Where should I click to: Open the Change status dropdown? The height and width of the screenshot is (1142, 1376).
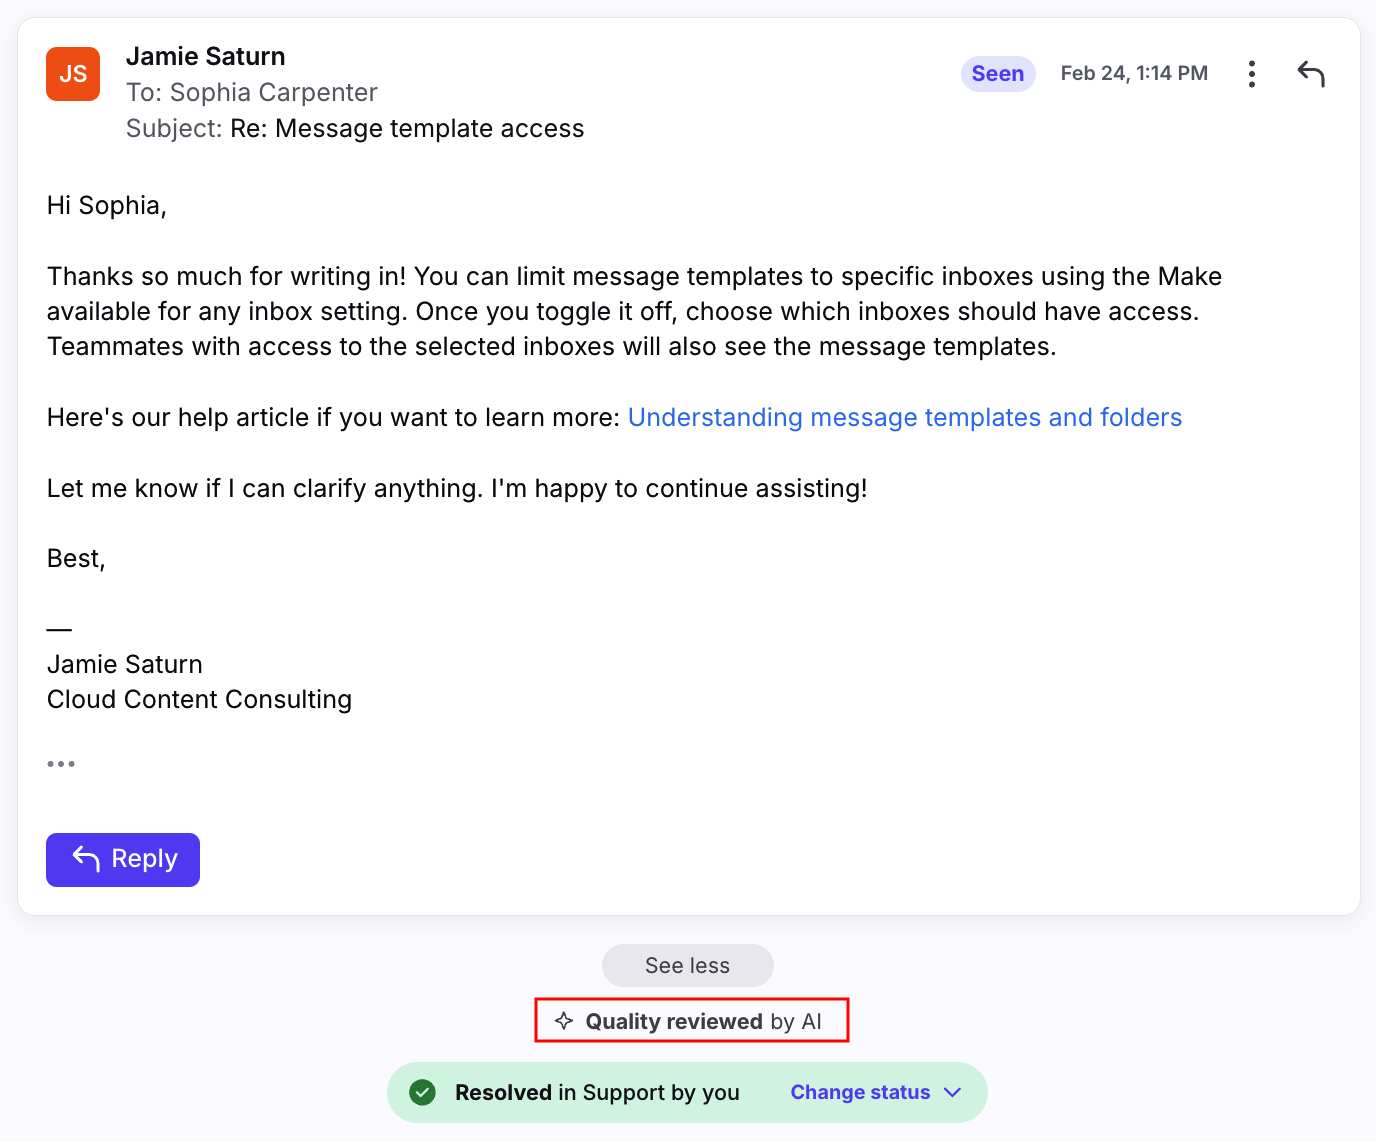[861, 1092]
